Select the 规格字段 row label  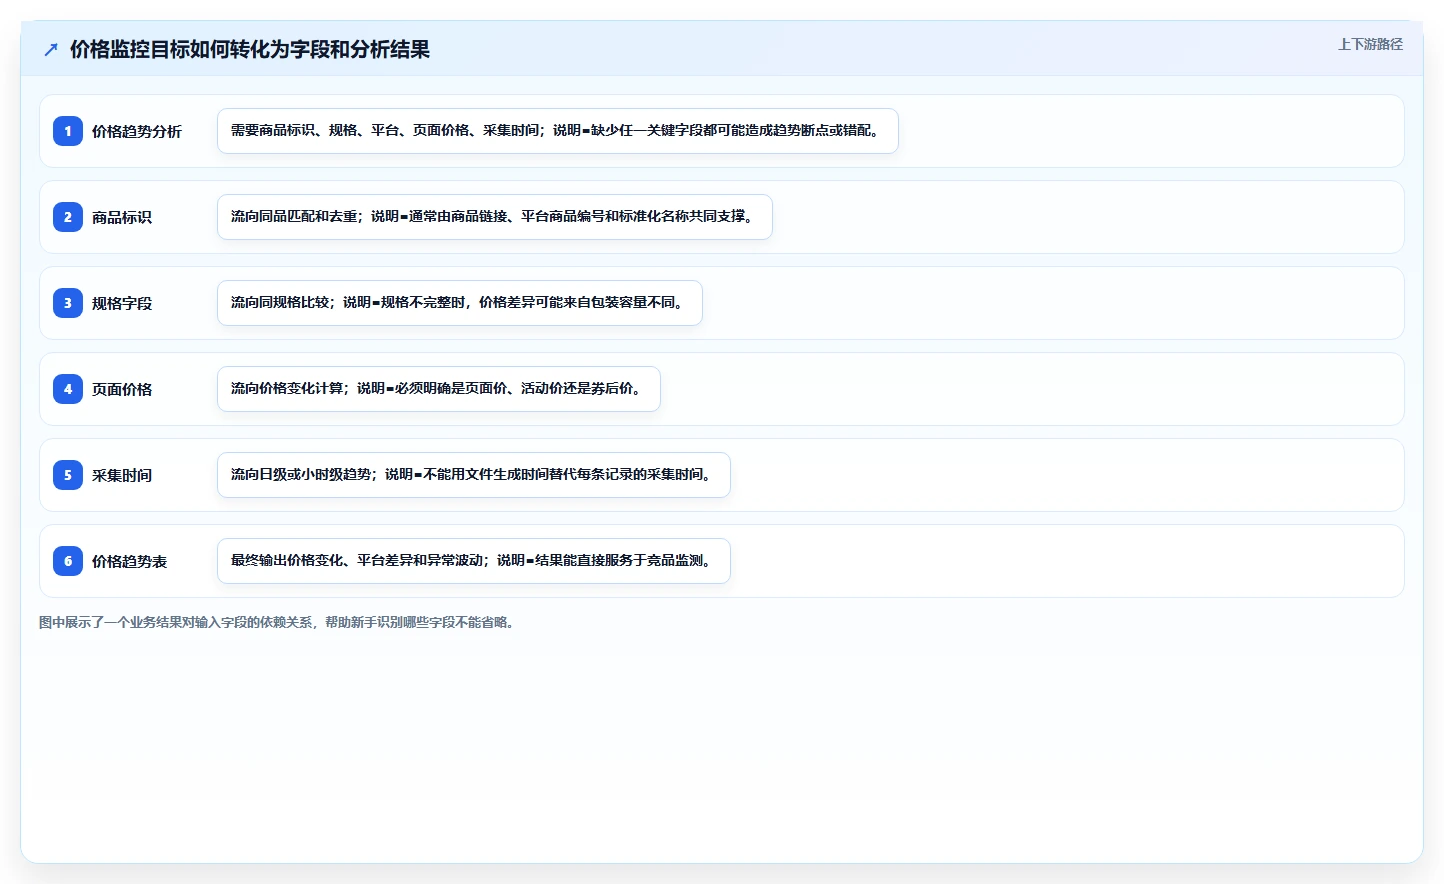pyautogui.click(x=122, y=303)
